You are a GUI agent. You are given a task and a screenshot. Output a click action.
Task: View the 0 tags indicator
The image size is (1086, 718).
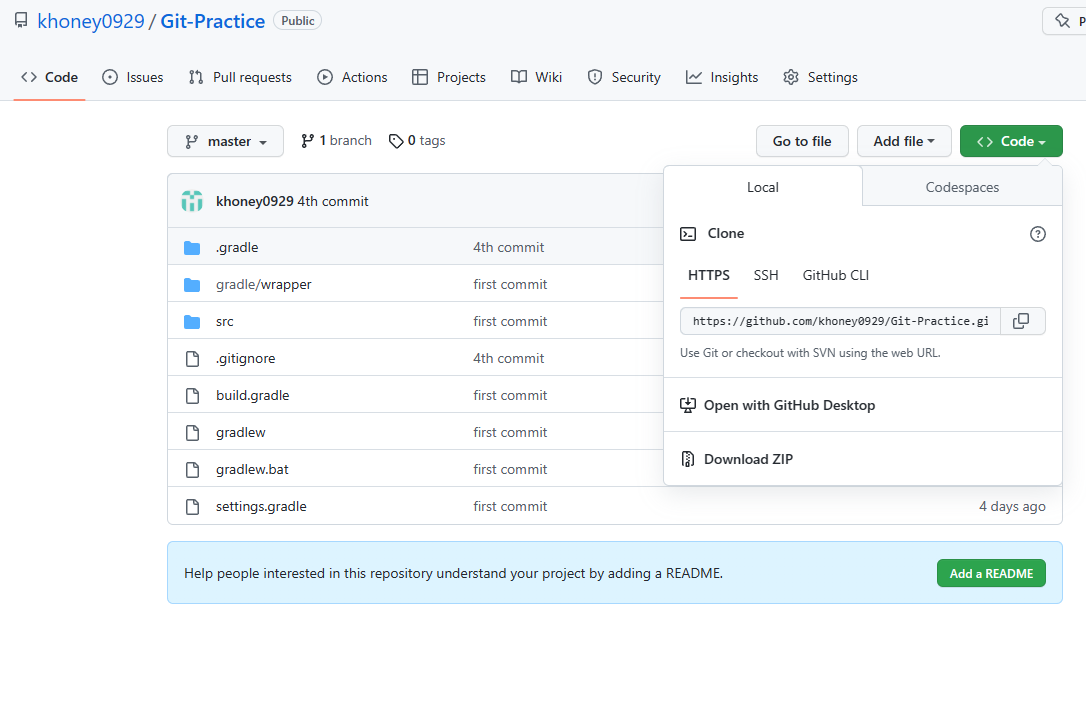416,140
